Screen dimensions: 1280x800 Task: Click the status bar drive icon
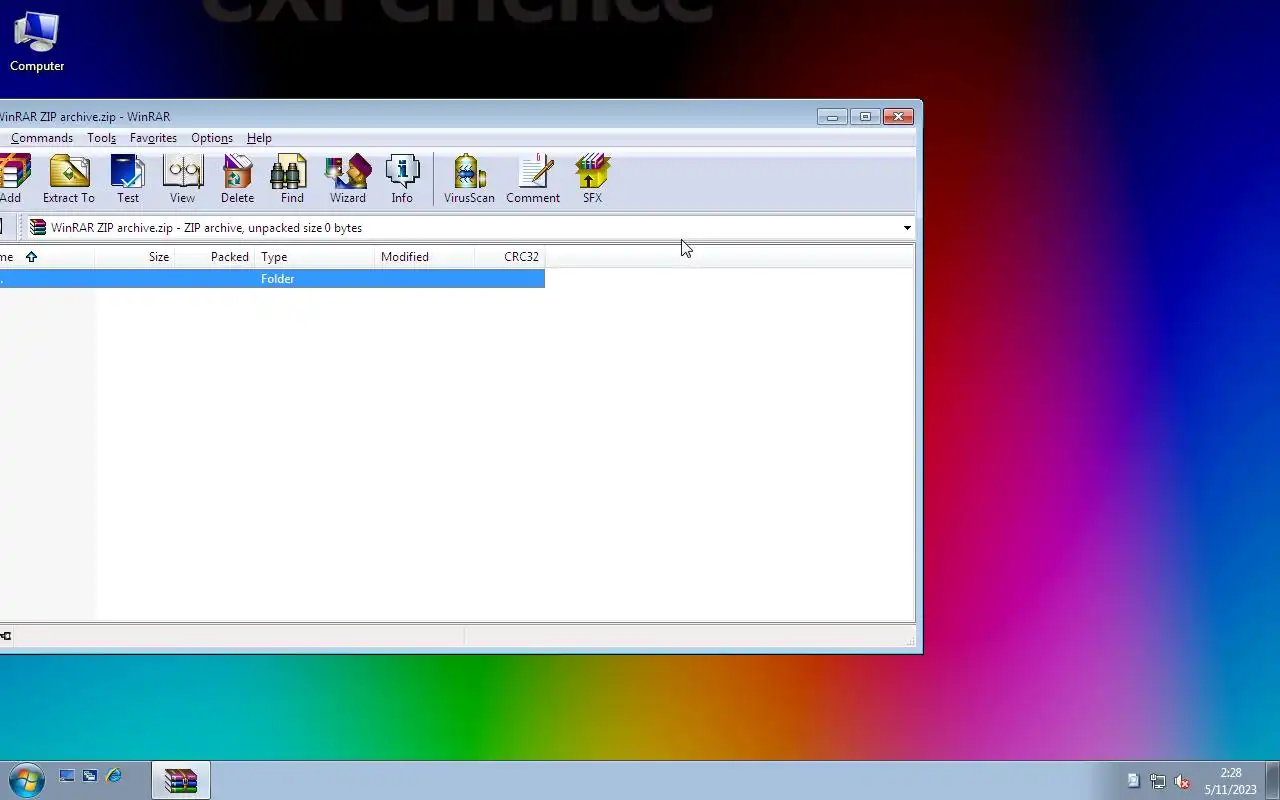(6, 636)
